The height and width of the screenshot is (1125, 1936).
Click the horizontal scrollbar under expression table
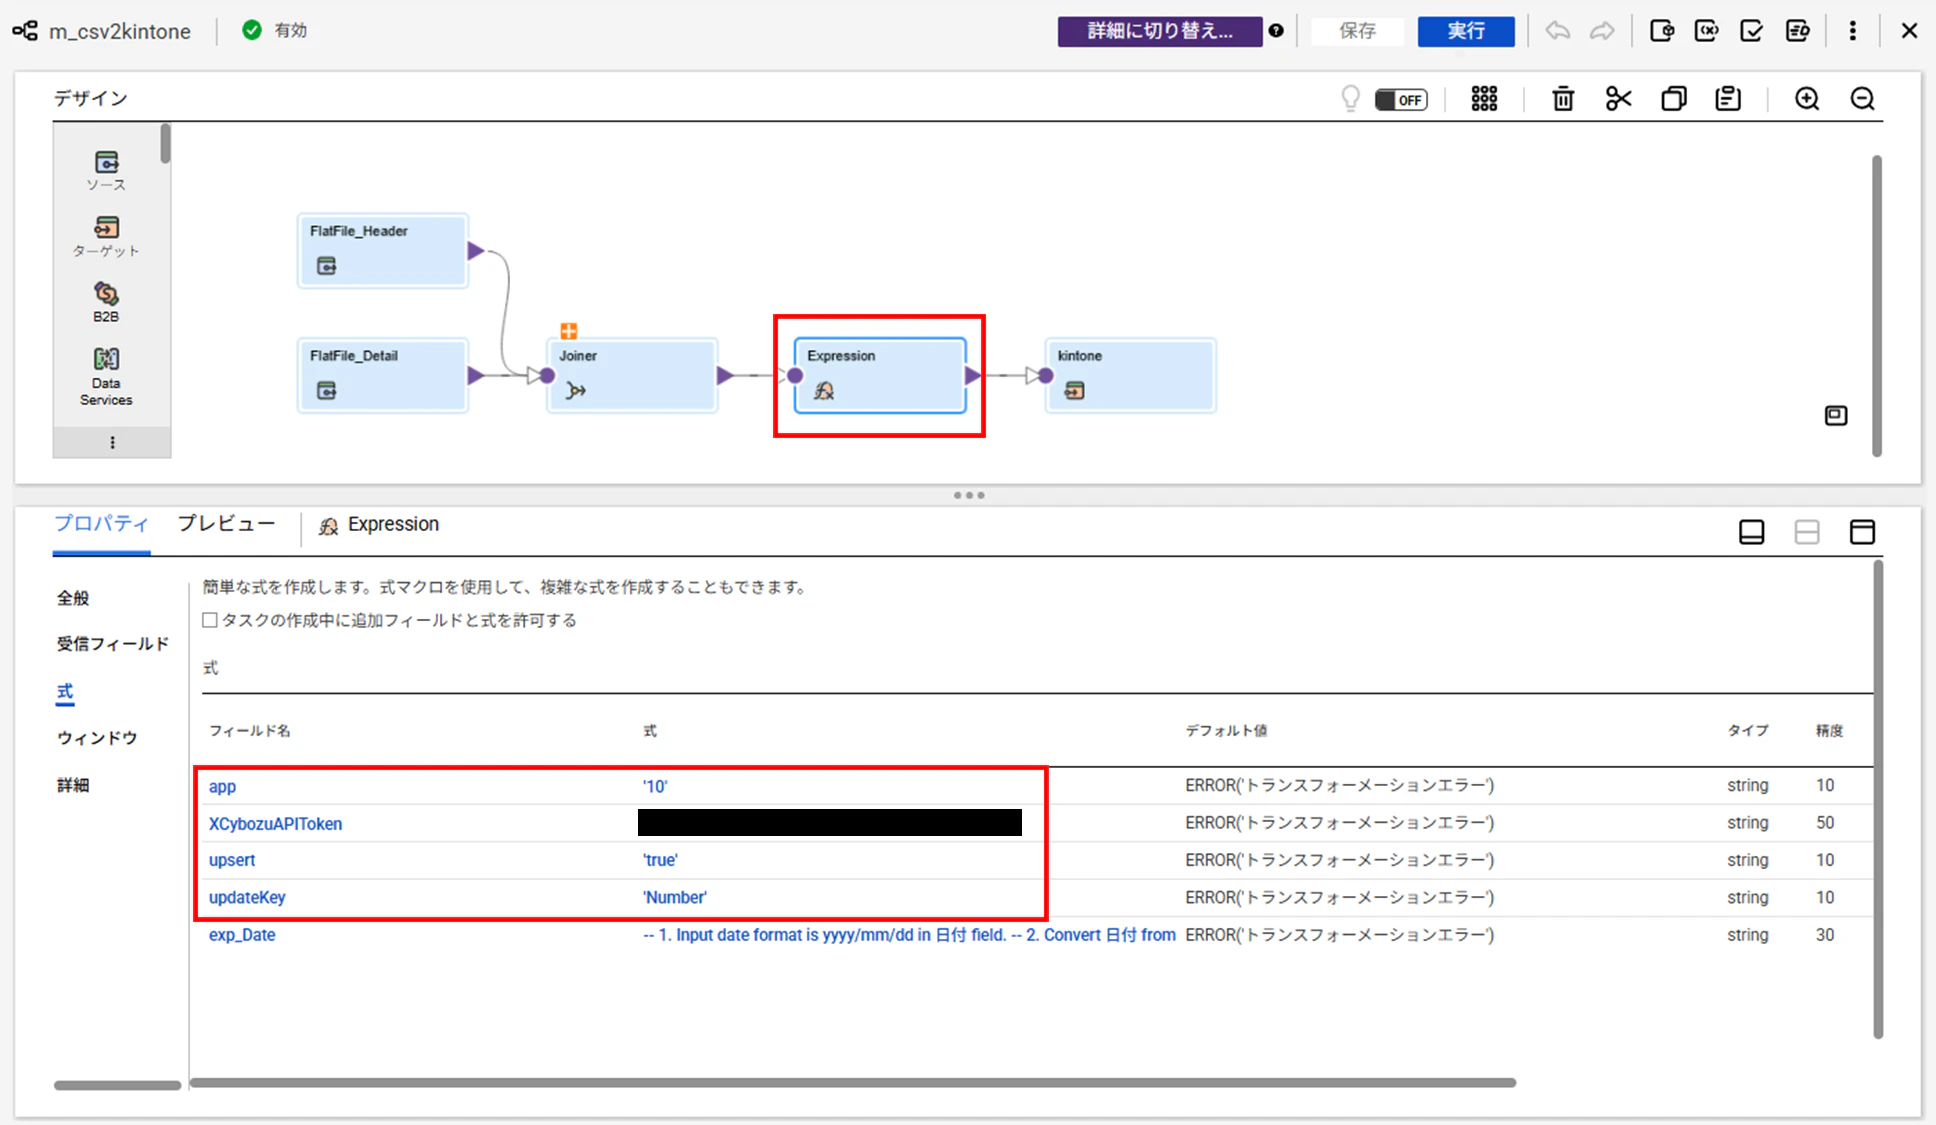(x=853, y=1083)
